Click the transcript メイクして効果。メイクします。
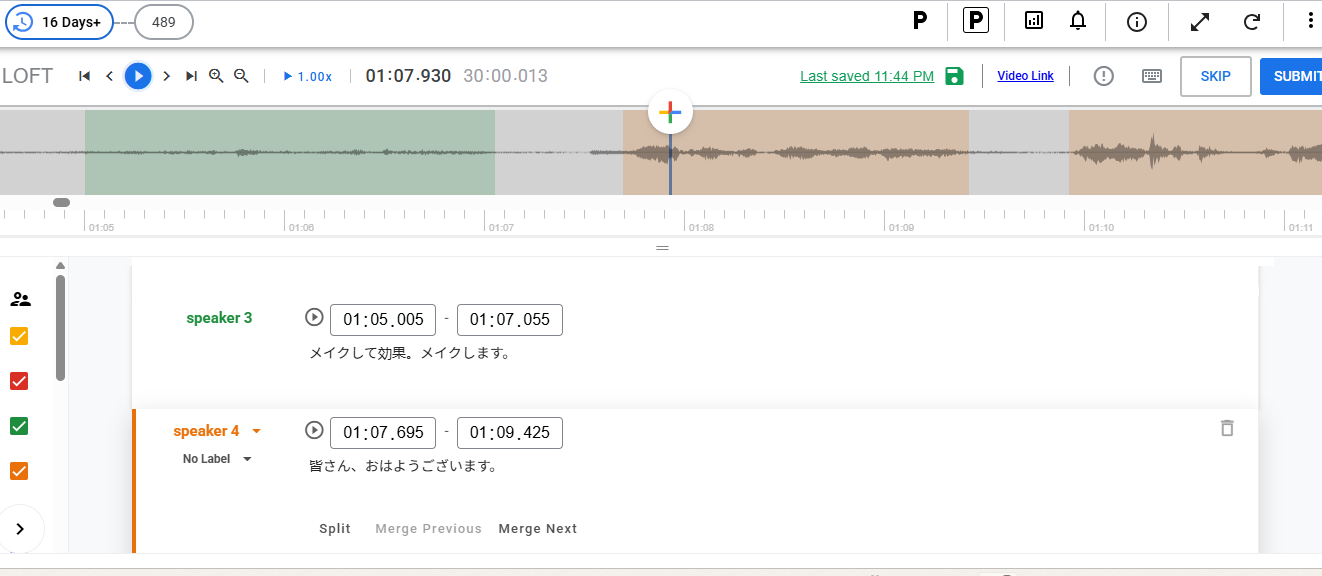The height and width of the screenshot is (576, 1322). 410,353
